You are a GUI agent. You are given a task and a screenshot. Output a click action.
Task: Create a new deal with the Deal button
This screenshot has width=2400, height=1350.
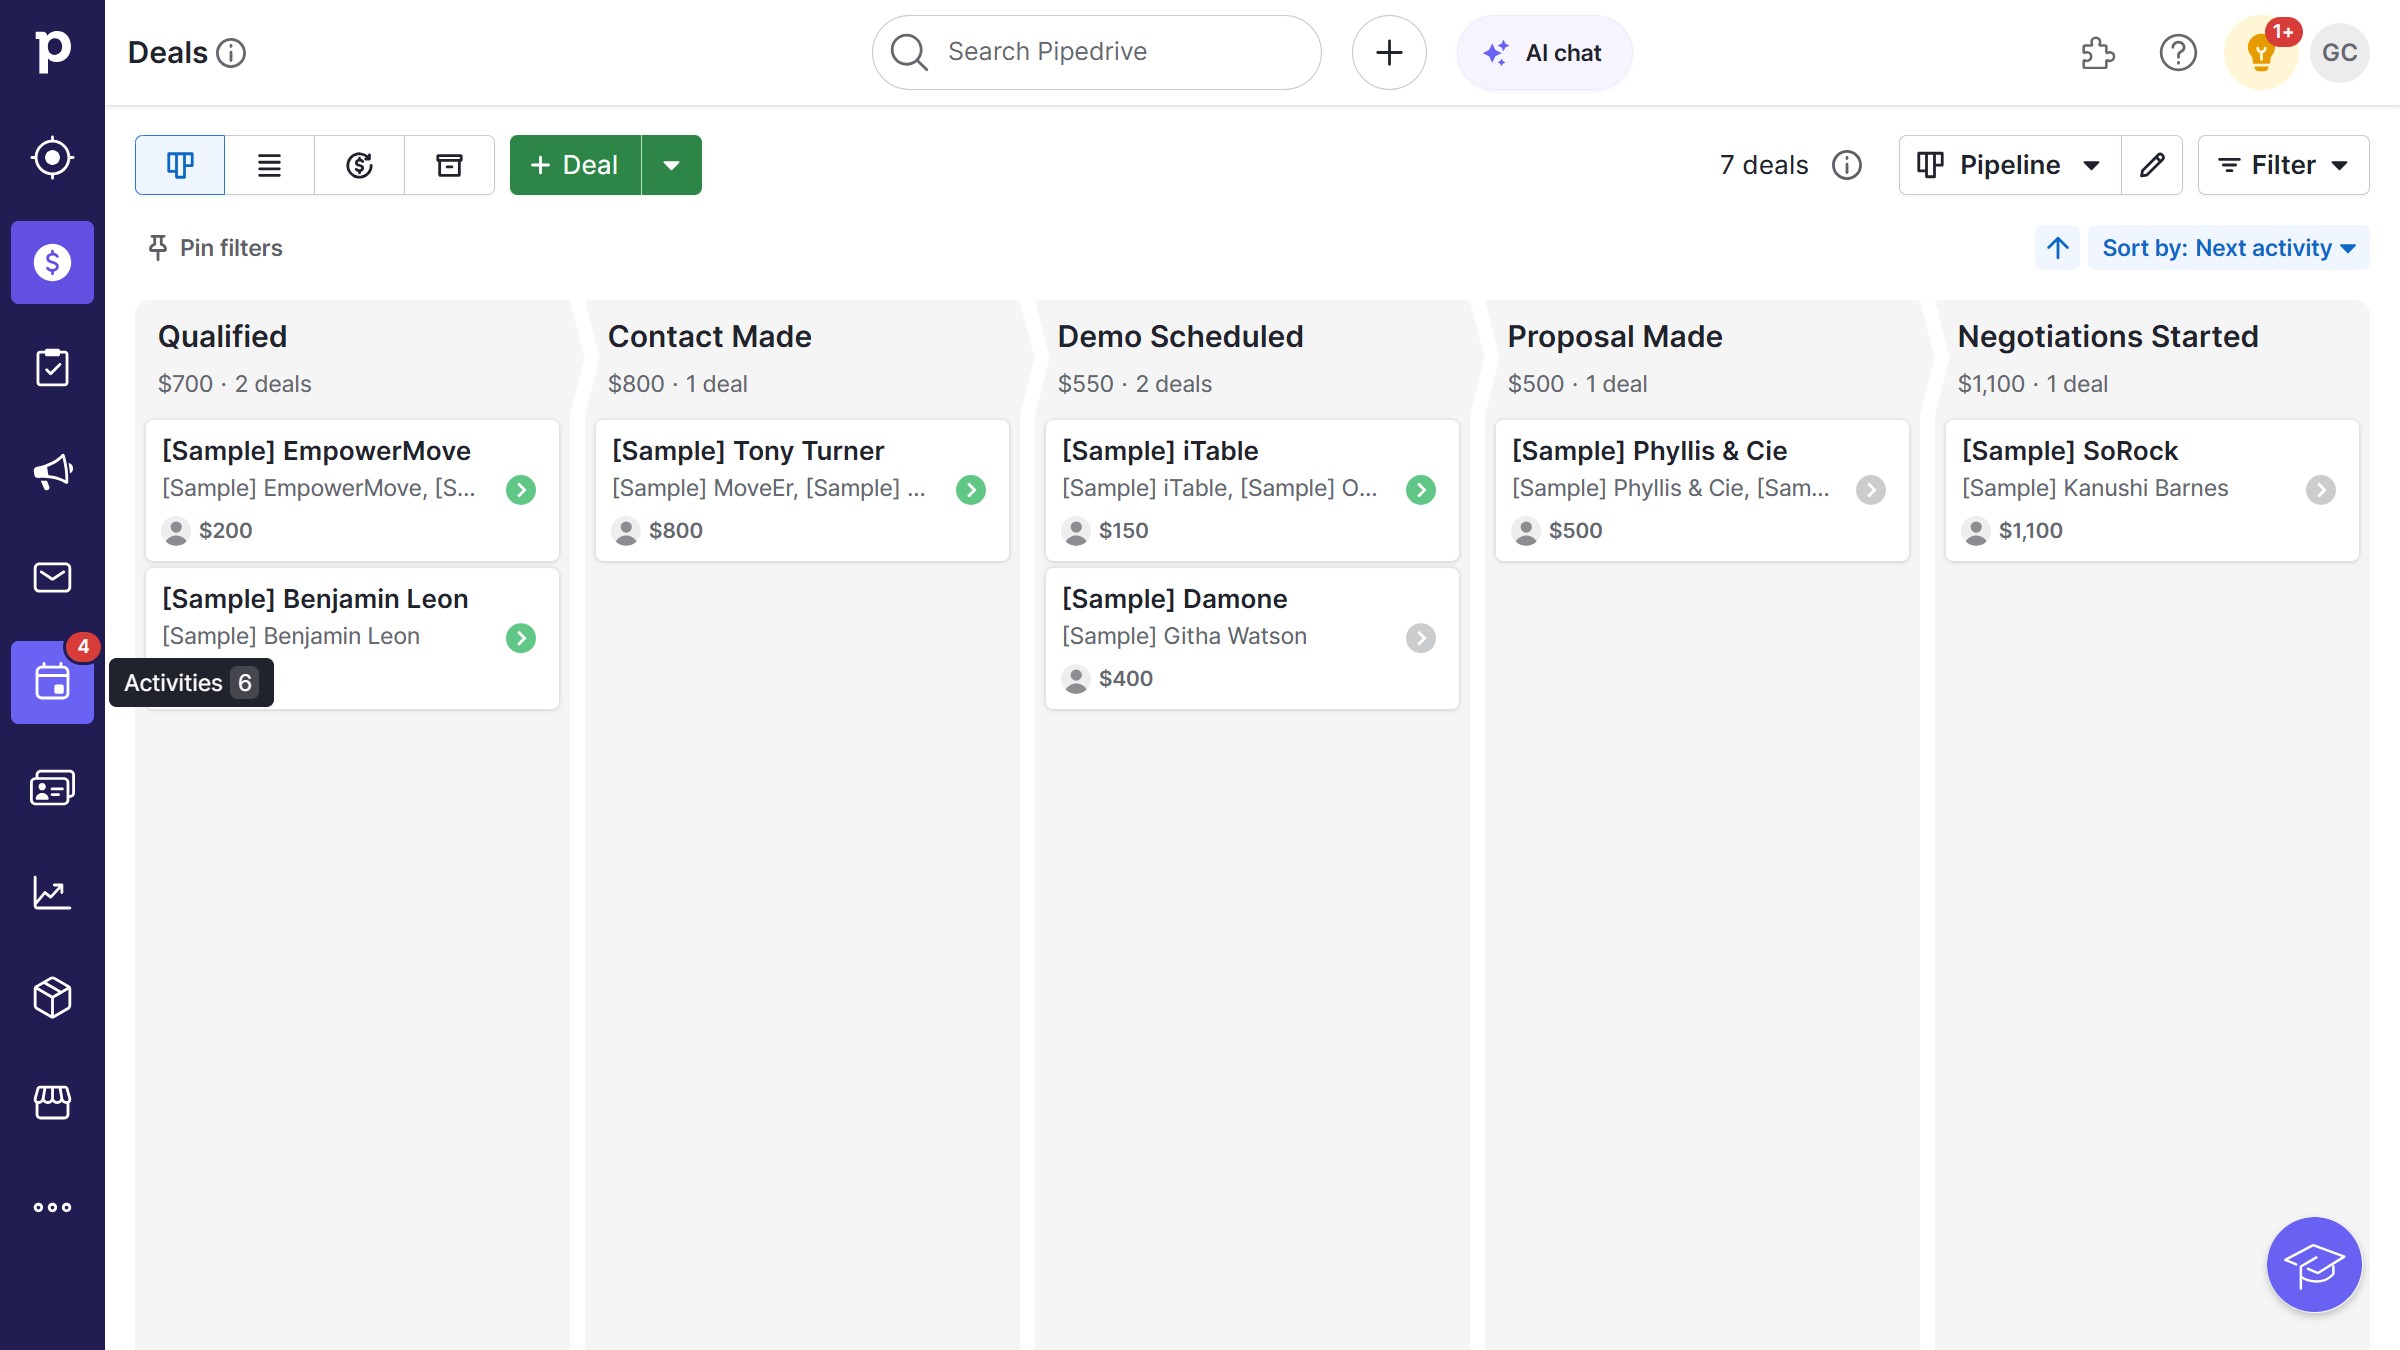574,165
